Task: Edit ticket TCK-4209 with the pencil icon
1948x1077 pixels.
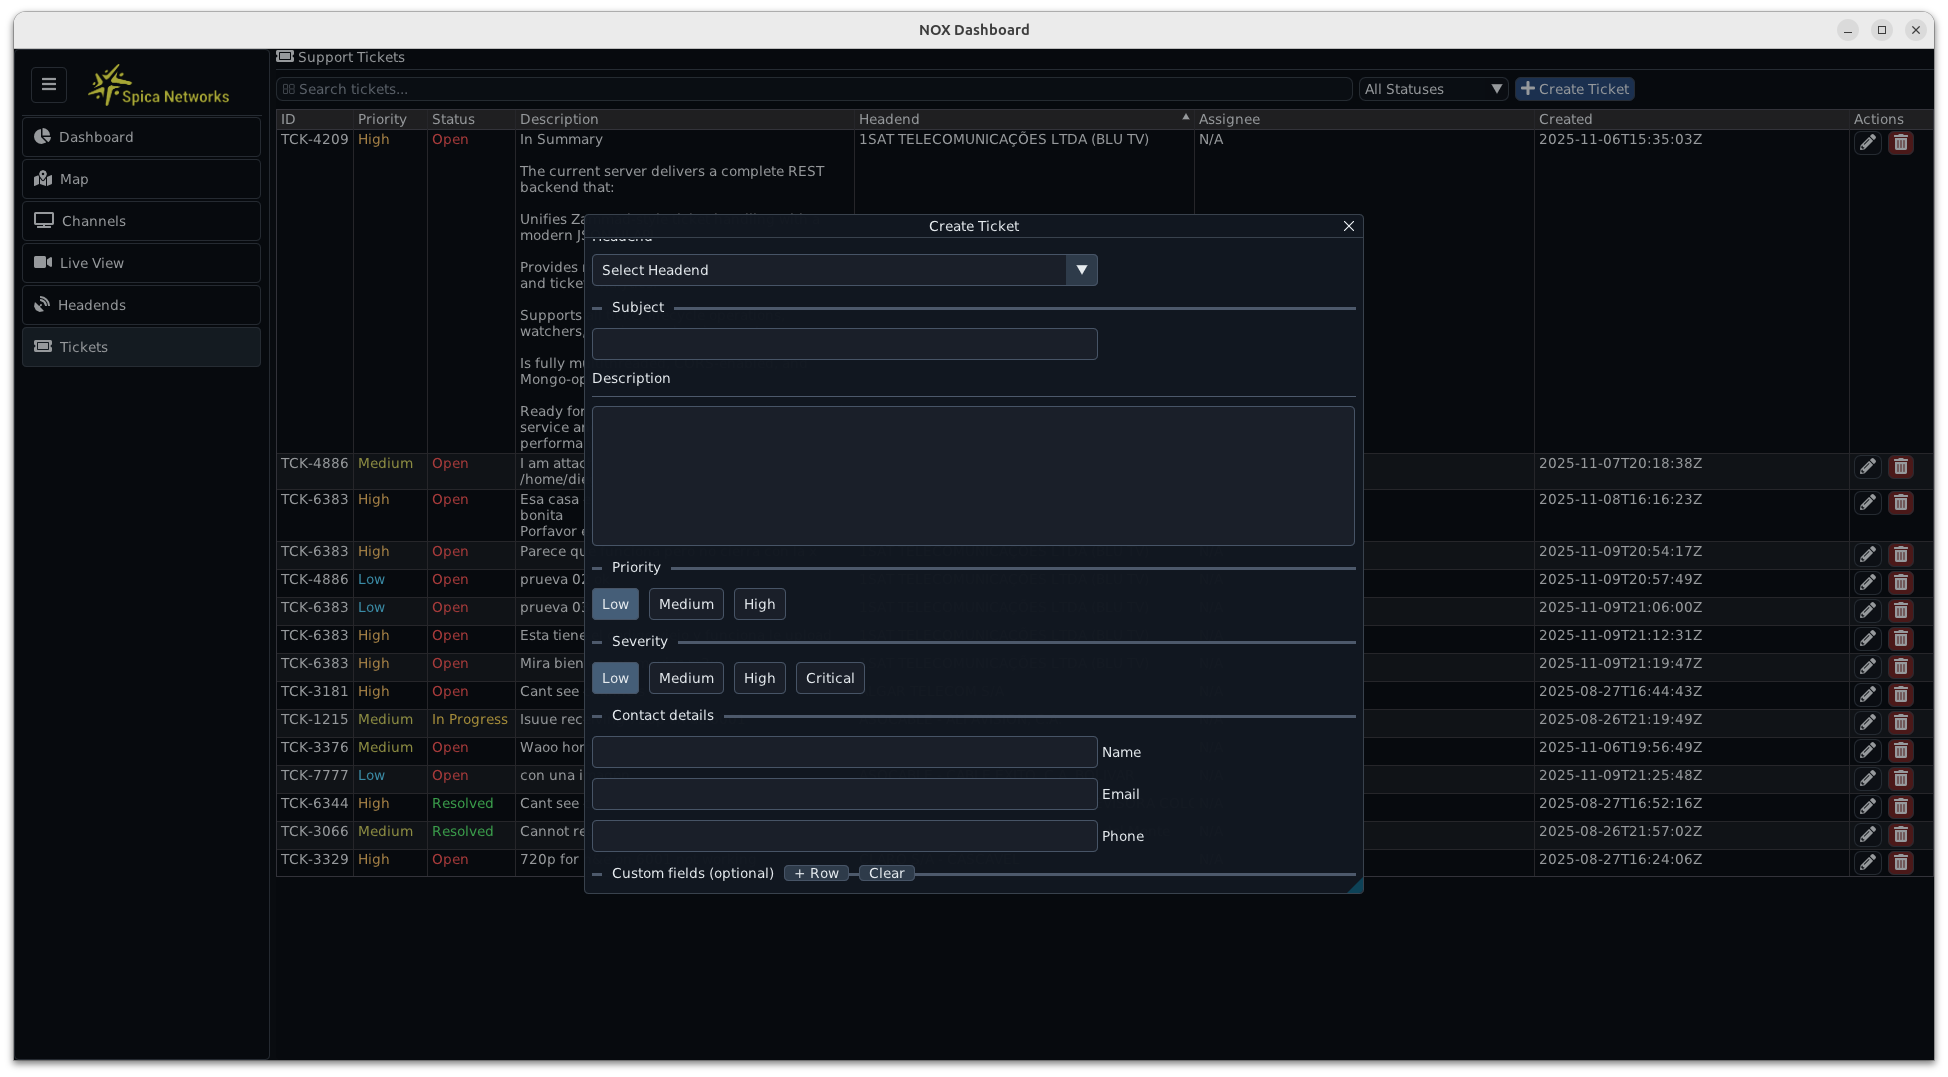Action: (x=1867, y=143)
